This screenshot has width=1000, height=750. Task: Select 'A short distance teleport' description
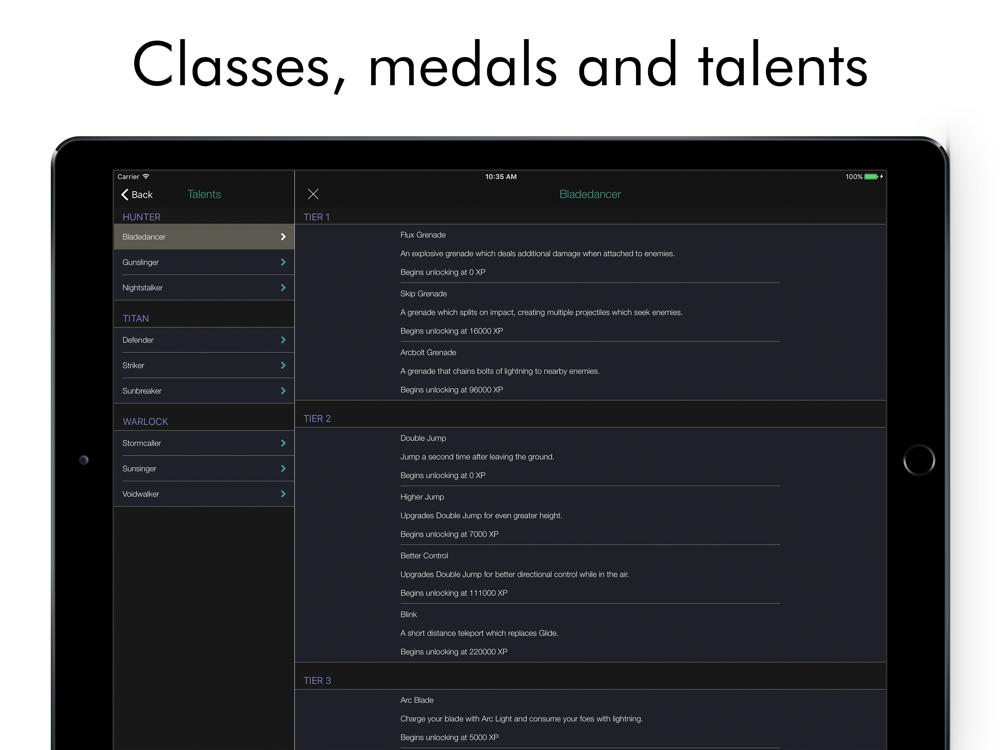tap(479, 633)
